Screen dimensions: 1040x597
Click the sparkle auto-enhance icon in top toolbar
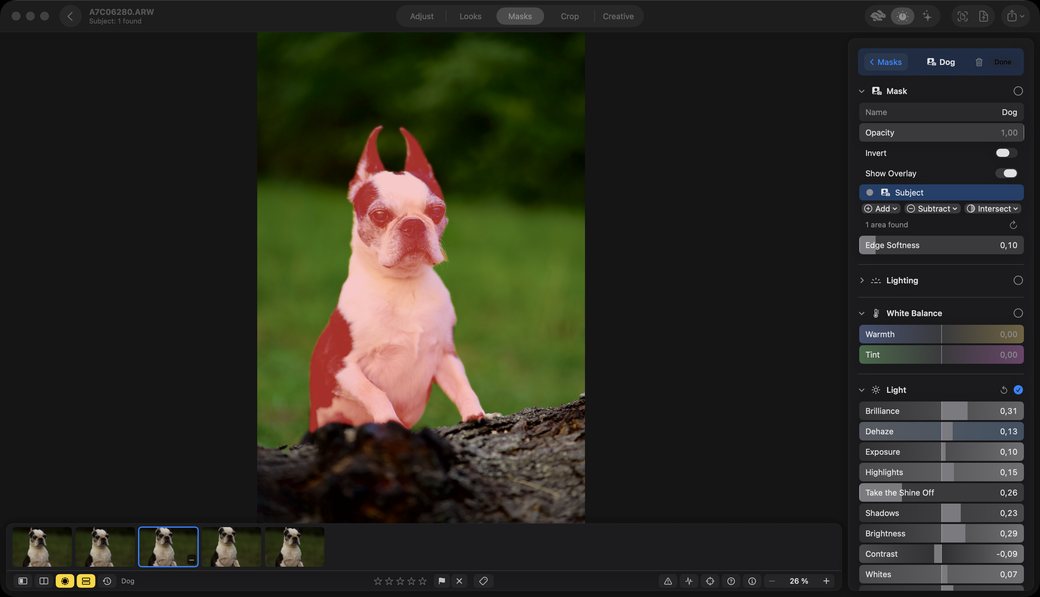[927, 16]
